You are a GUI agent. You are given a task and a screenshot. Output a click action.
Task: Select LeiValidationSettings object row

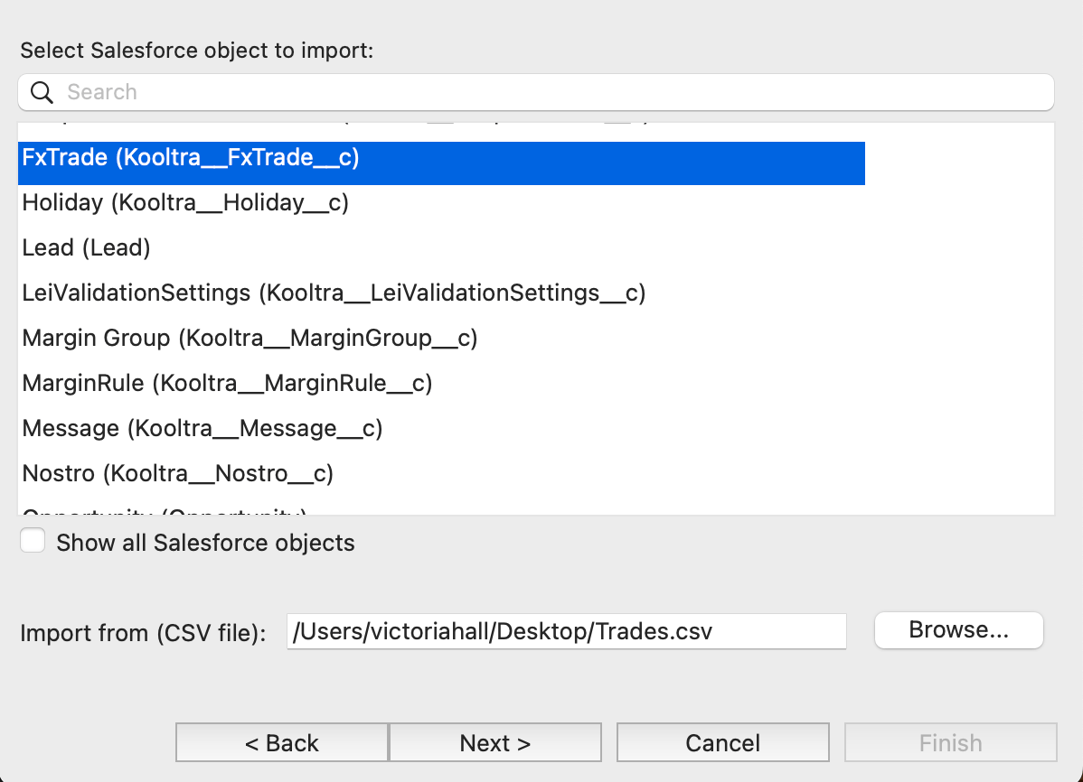[441, 293]
